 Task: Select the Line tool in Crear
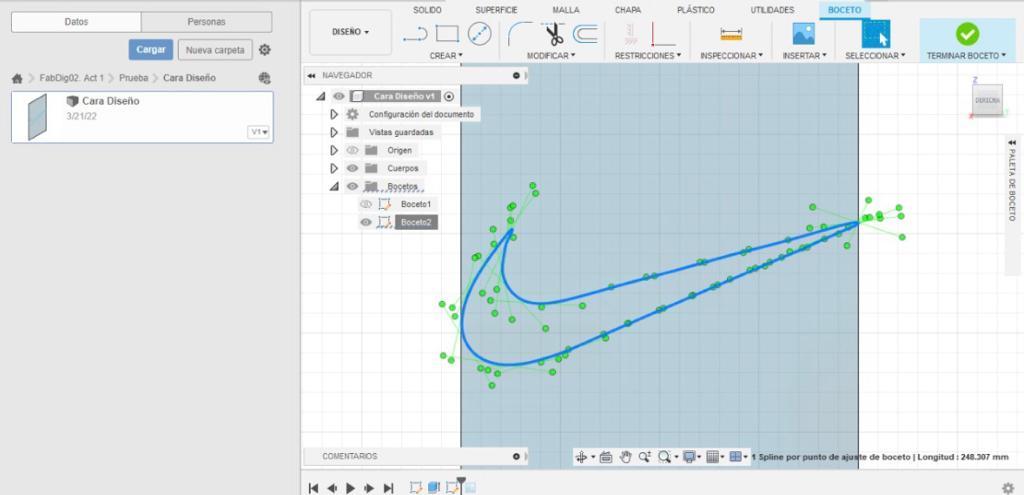point(415,33)
